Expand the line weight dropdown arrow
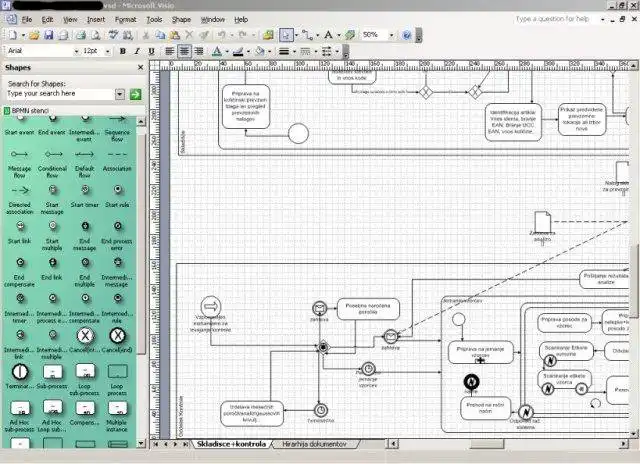 [294, 52]
